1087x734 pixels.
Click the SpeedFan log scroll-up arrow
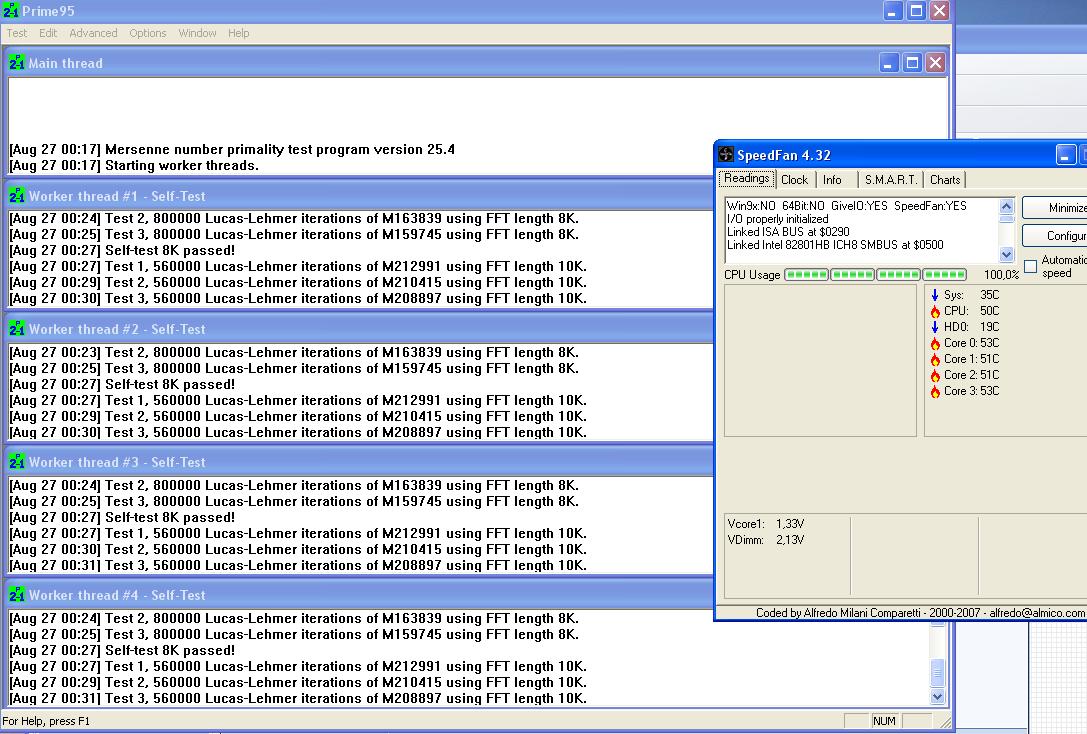[x=1007, y=207]
